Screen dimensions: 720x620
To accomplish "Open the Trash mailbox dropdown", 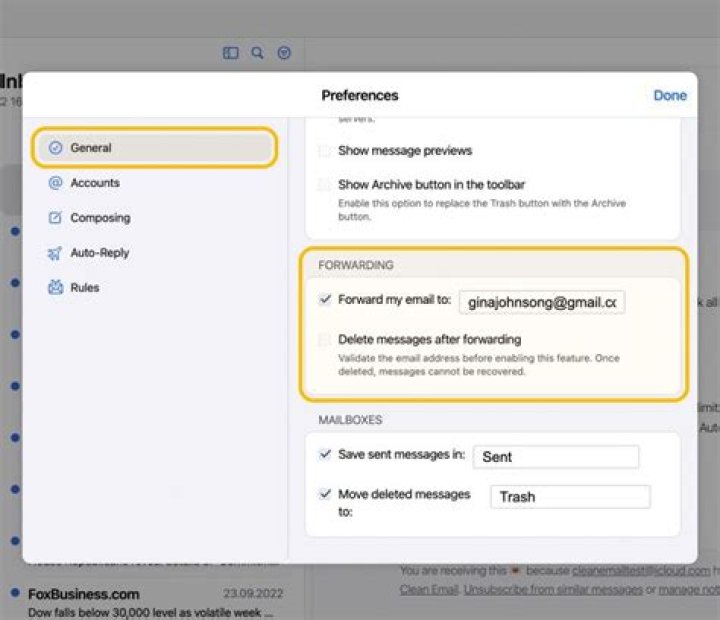I will (569, 497).
